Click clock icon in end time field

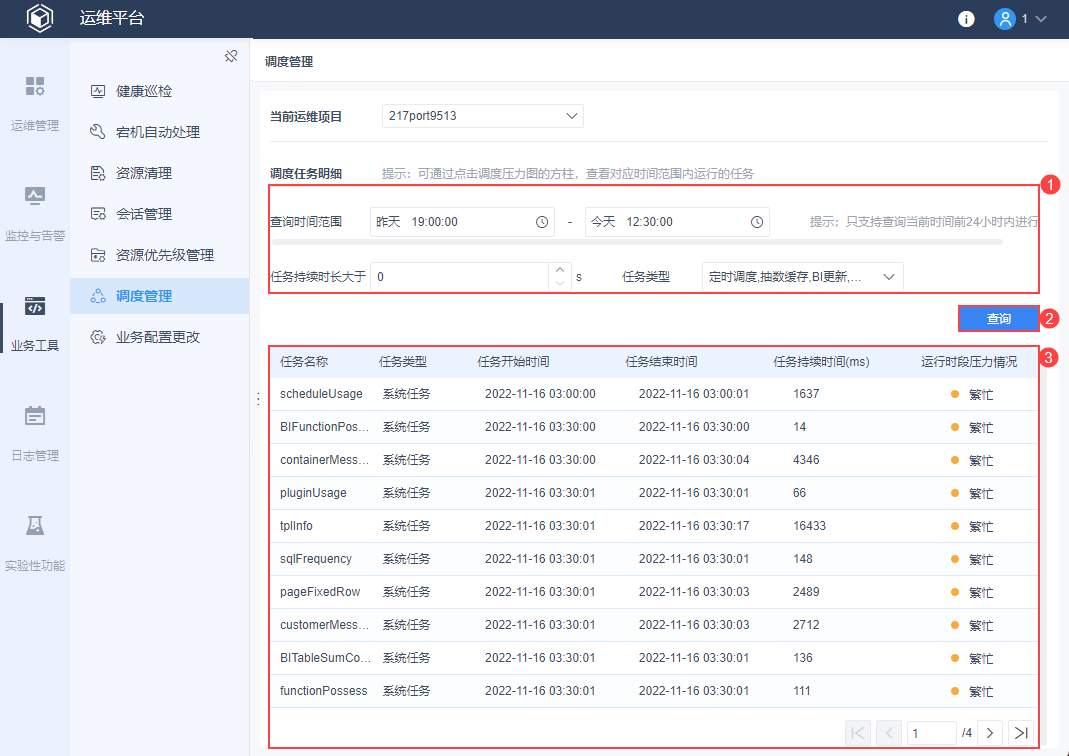click(757, 222)
